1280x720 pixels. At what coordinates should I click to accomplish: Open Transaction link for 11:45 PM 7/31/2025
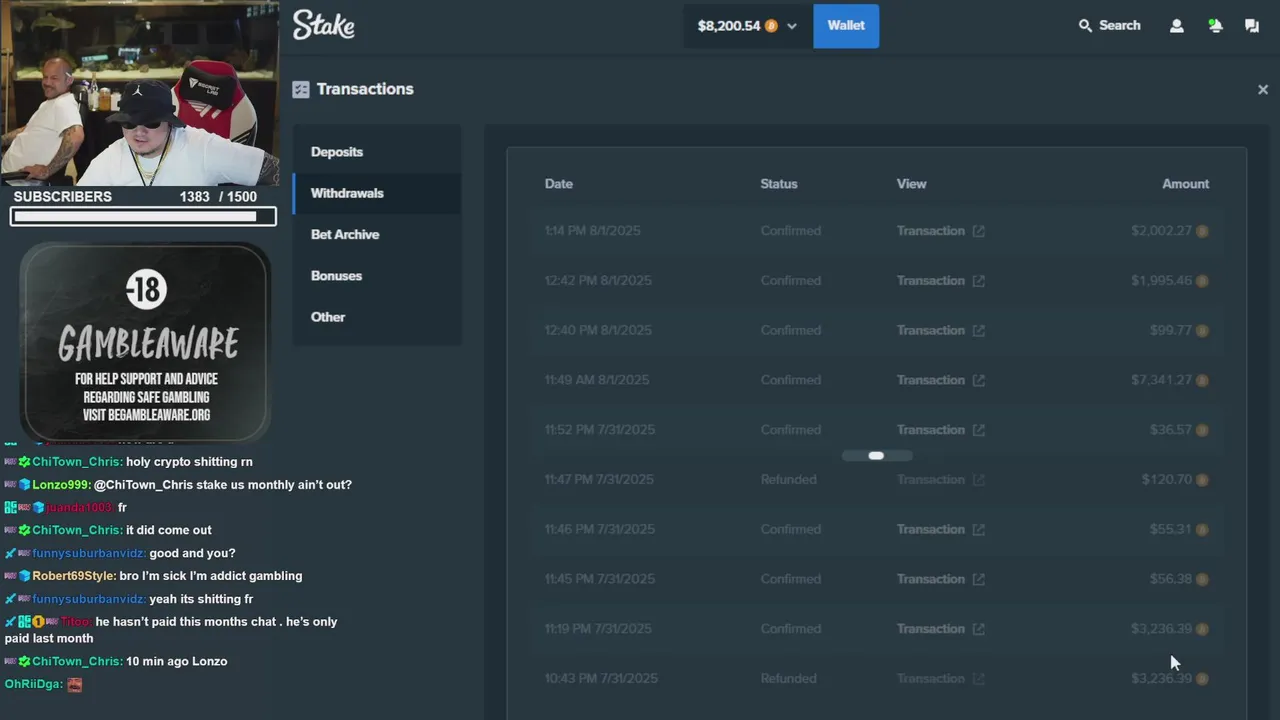[x=940, y=579]
